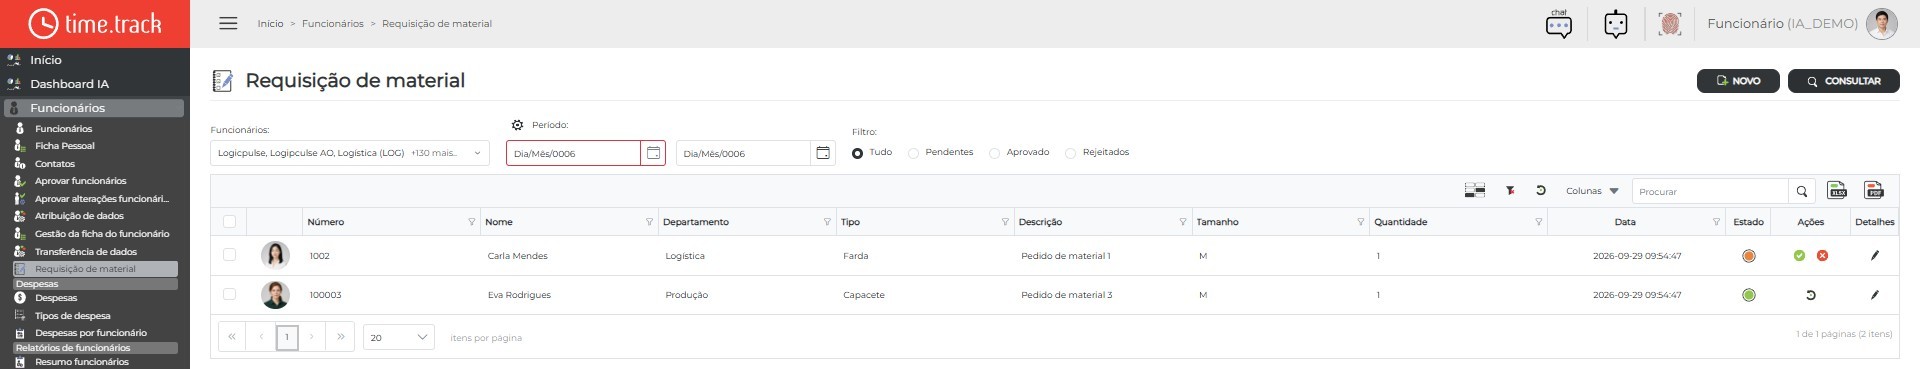Open the robot assistant icon
Image resolution: width=1920 pixels, height=369 pixels.
click(1616, 24)
